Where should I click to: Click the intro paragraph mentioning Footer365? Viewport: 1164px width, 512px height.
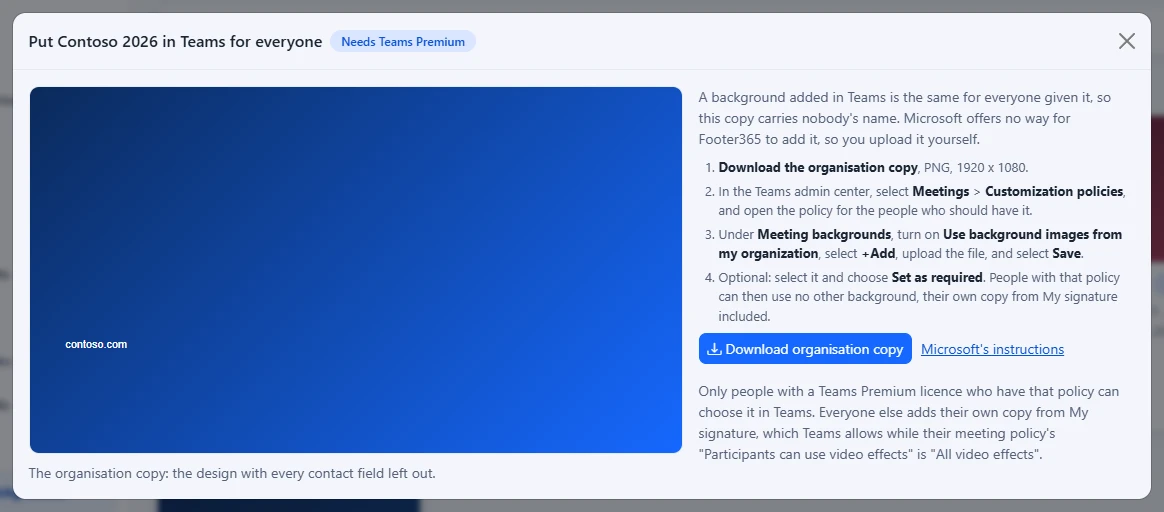pyautogui.click(x=905, y=118)
